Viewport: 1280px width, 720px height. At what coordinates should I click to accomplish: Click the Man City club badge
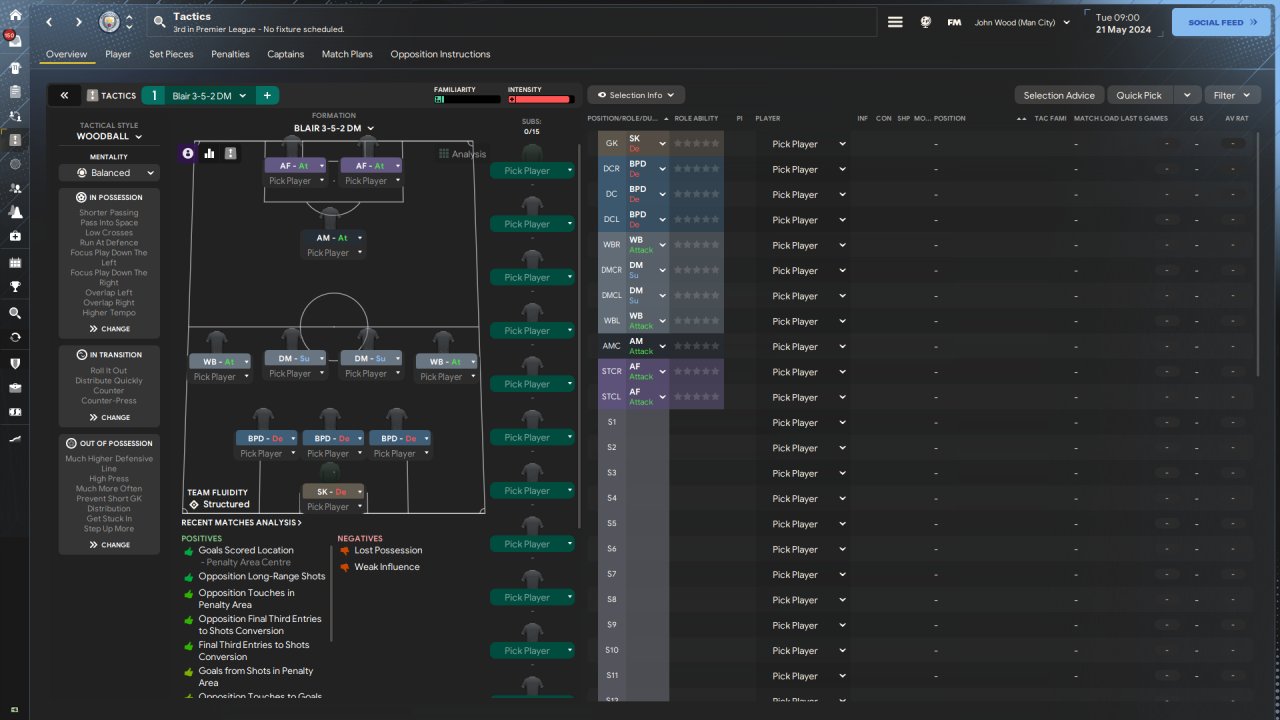click(110, 21)
